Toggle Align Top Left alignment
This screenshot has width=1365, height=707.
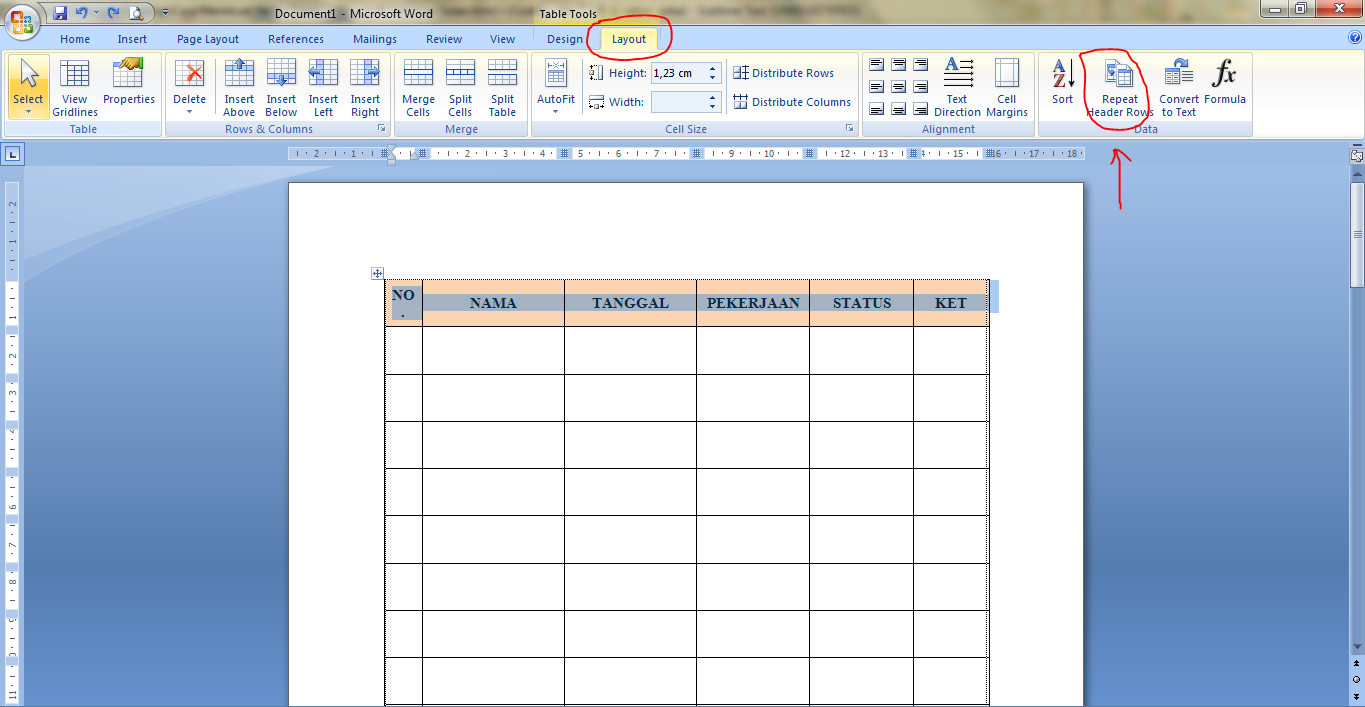875,62
